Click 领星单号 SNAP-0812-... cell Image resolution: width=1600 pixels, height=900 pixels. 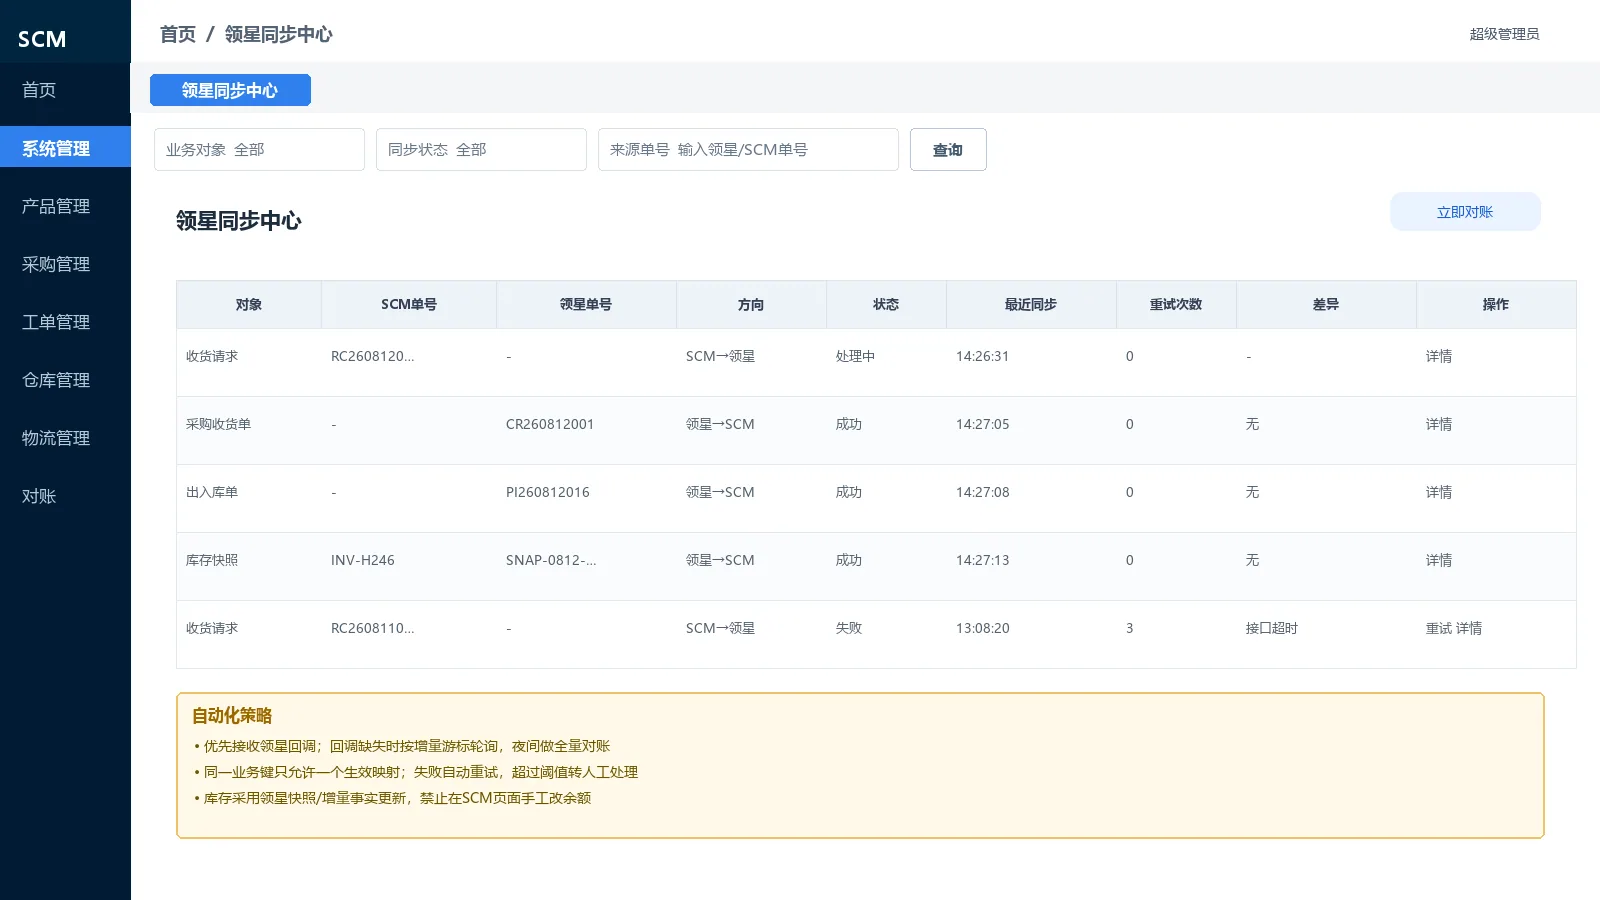coord(551,560)
